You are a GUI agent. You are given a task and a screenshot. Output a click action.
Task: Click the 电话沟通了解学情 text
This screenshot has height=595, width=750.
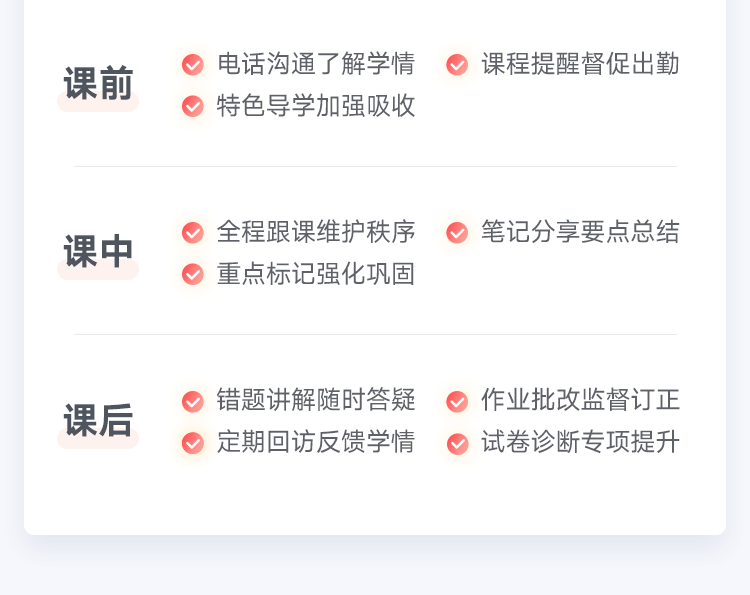(316, 64)
